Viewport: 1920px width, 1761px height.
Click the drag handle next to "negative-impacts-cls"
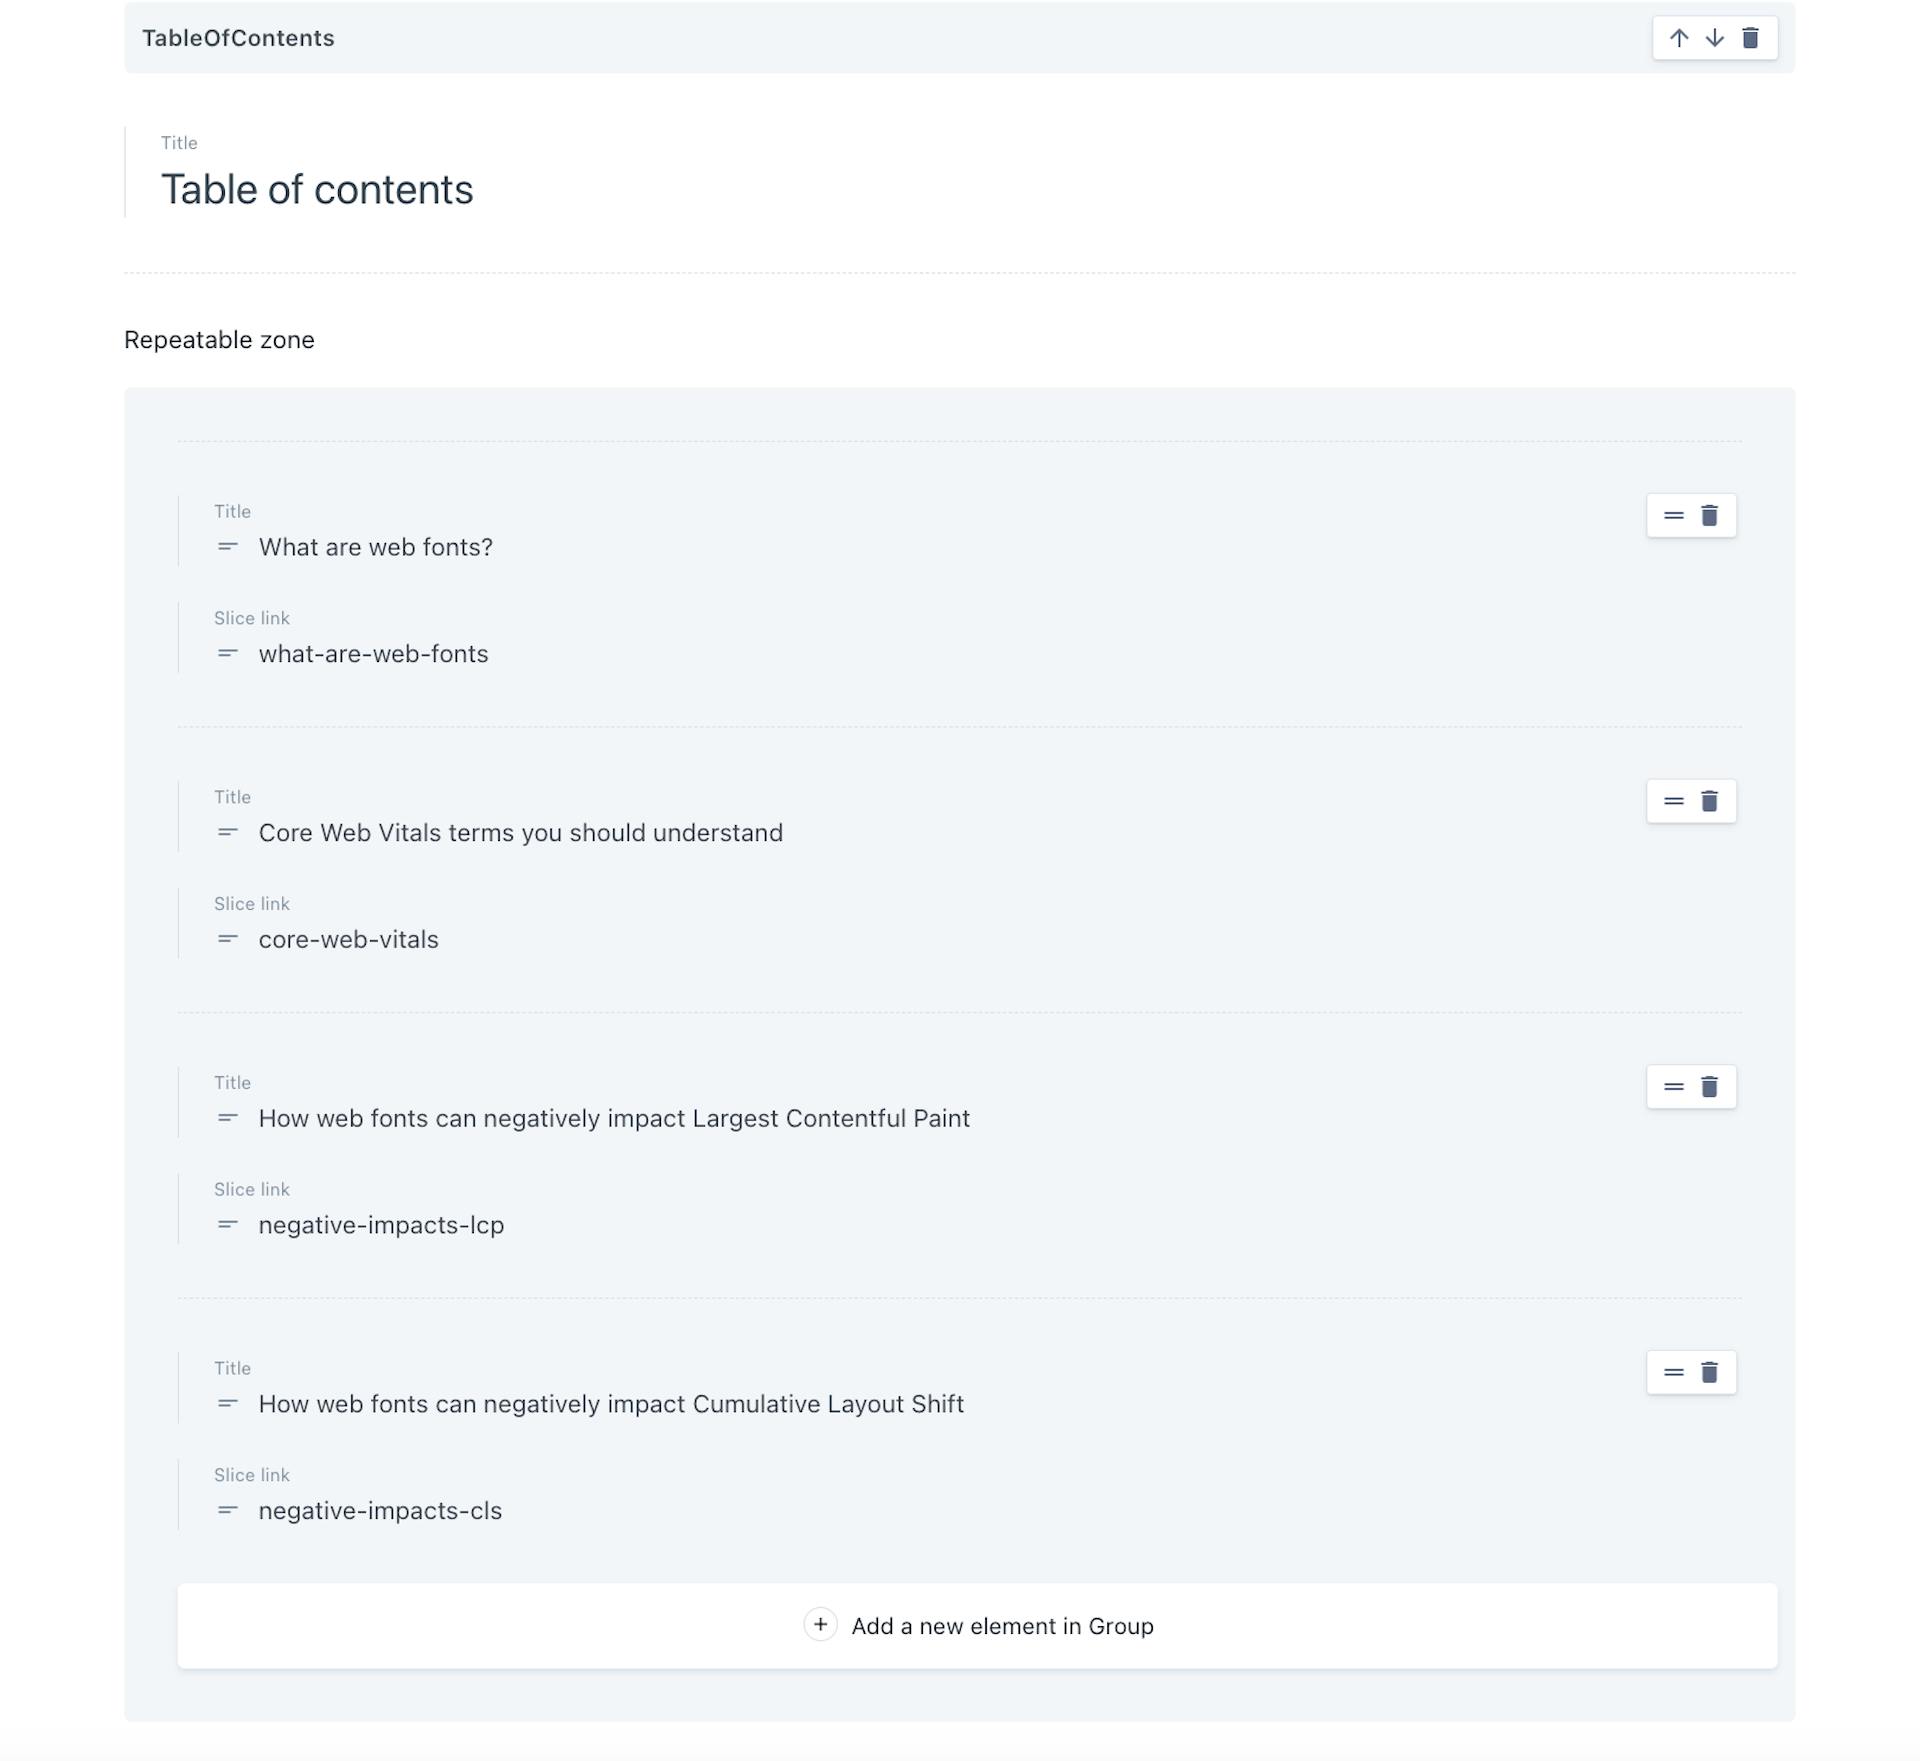tap(226, 1510)
